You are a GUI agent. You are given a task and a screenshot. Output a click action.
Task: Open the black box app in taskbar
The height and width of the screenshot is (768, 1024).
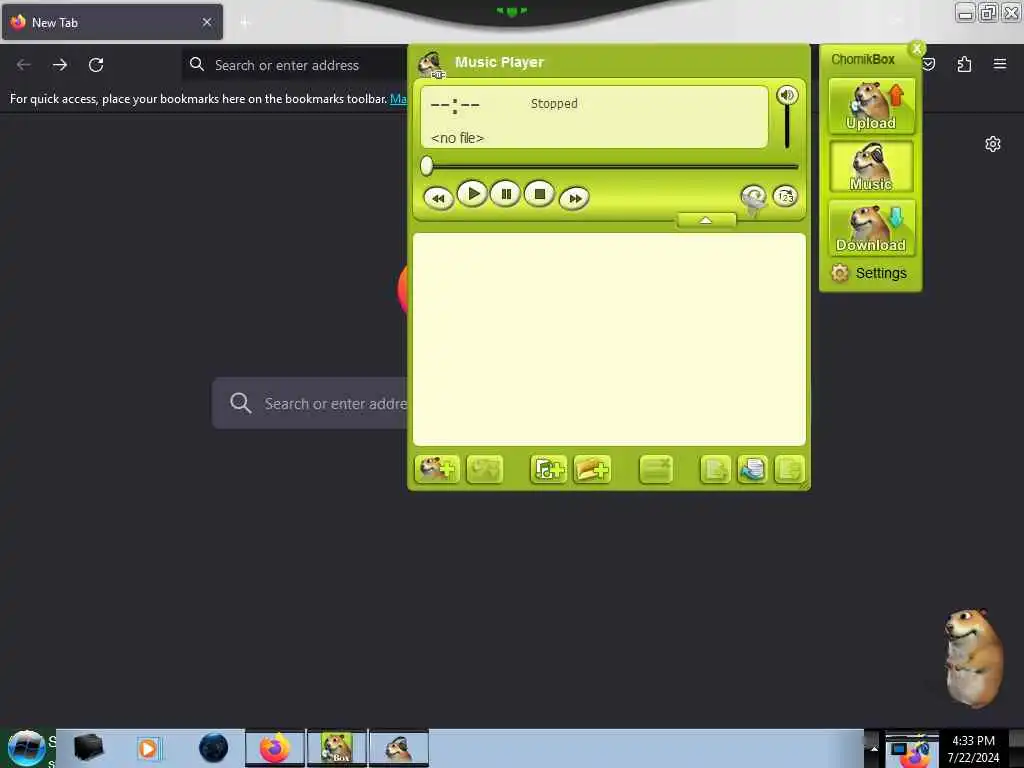pos(89,748)
